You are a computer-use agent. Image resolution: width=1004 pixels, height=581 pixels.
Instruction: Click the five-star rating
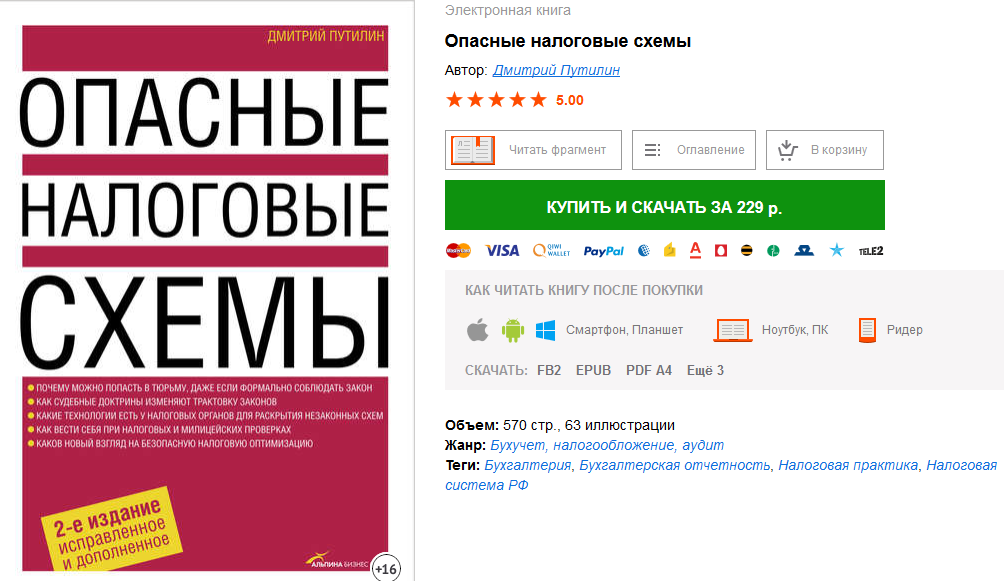[496, 100]
